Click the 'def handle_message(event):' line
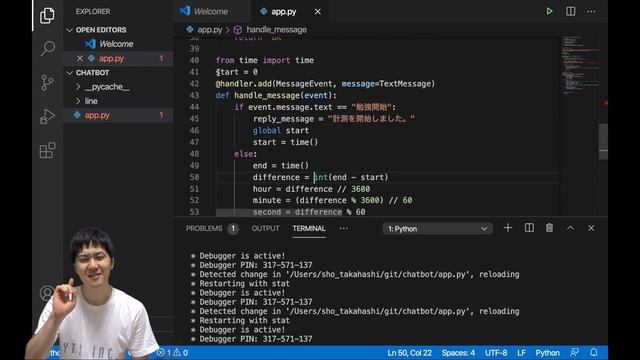Screen dimensions: 640x360 click(x=276, y=96)
